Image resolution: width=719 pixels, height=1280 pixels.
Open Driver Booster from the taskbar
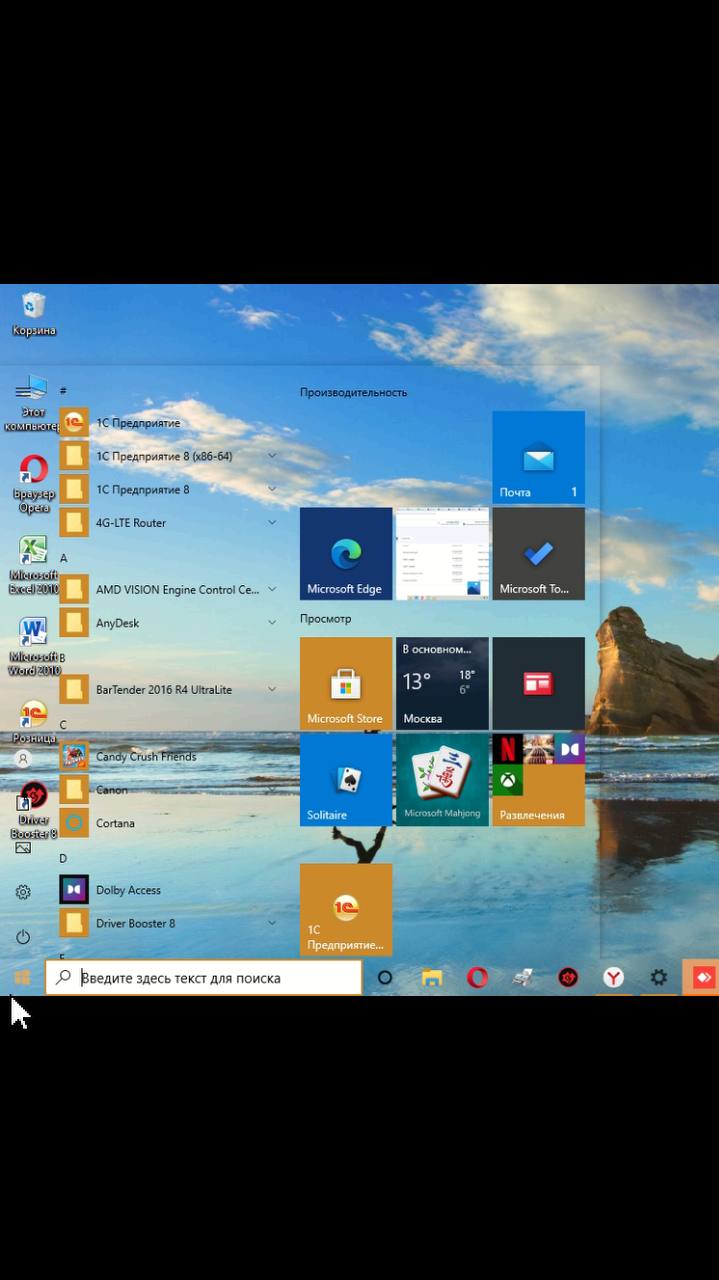pyautogui.click(x=568, y=978)
